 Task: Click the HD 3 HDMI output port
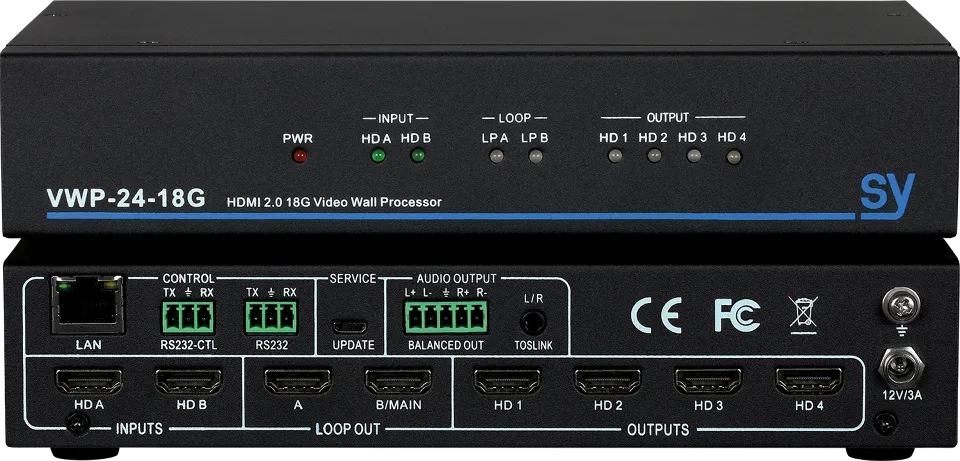coord(708,380)
